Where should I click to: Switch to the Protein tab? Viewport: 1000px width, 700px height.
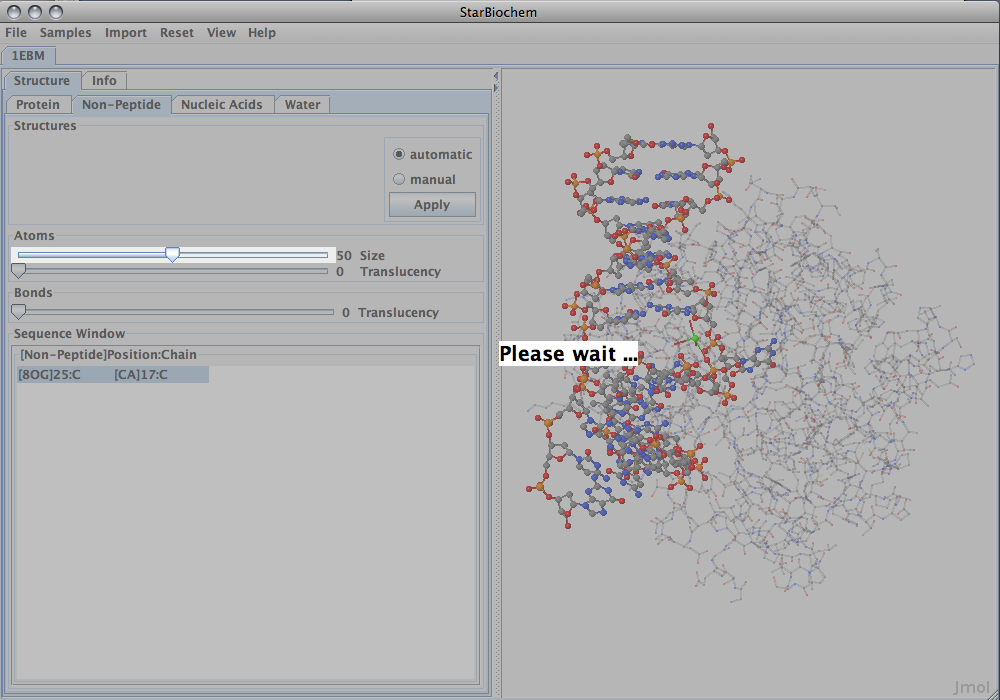pyautogui.click(x=38, y=105)
